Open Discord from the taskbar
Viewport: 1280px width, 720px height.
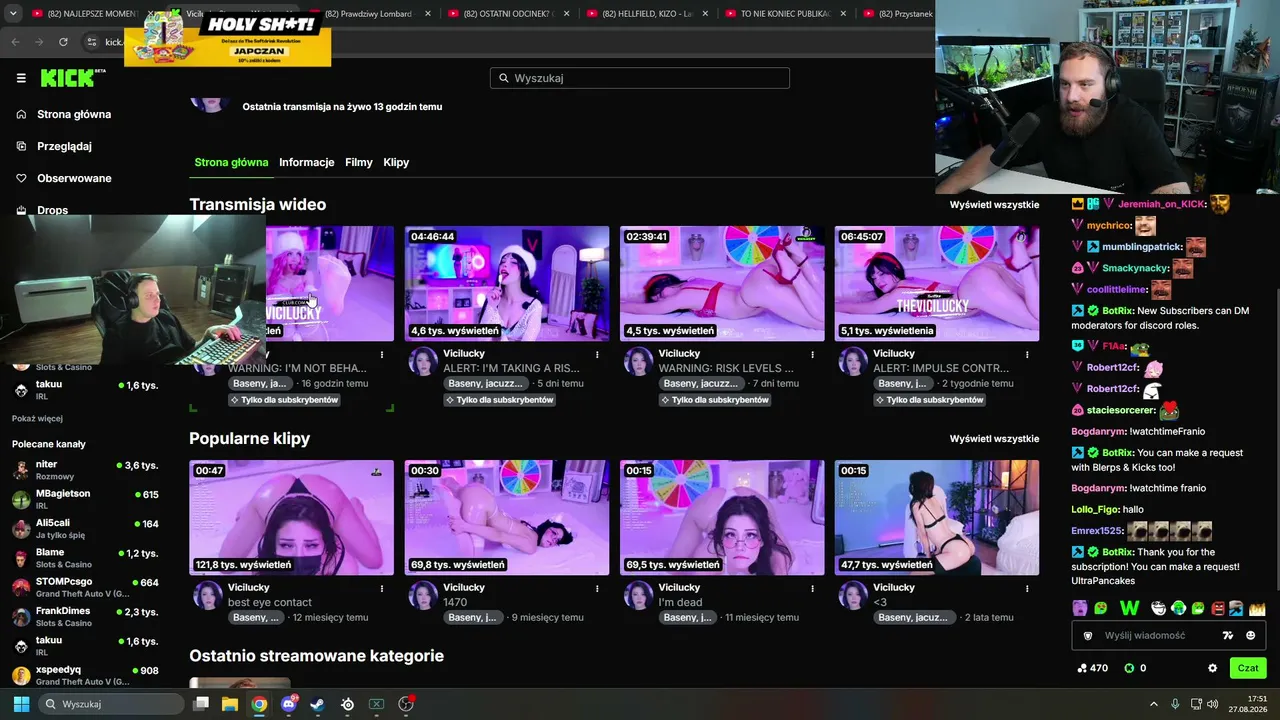click(x=289, y=704)
